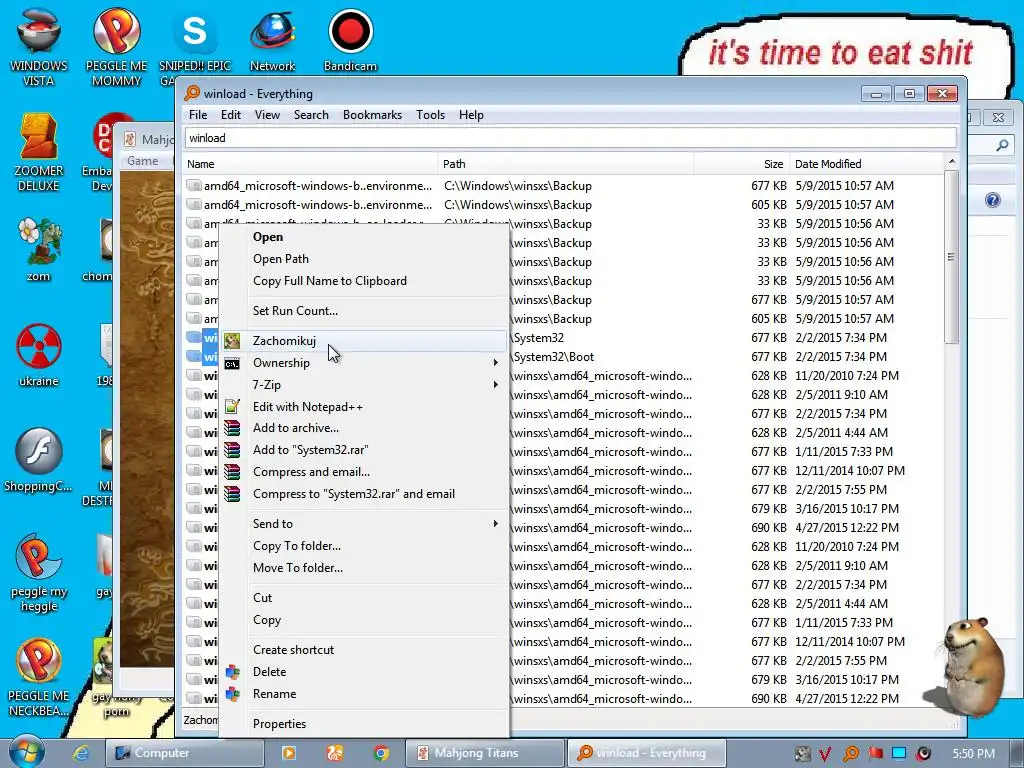This screenshot has height=768, width=1024.
Task: Sort results by Path column header
Action: 566,164
